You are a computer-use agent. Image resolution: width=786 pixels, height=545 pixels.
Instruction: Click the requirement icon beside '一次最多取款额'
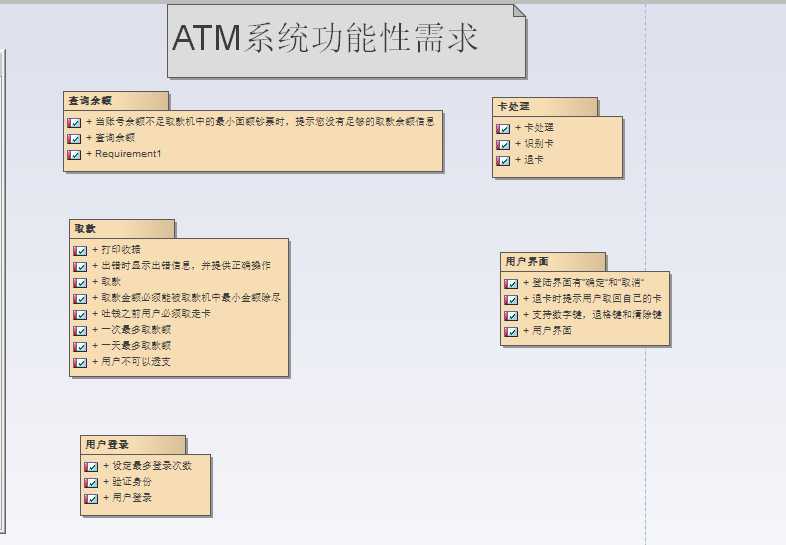click(x=80, y=330)
